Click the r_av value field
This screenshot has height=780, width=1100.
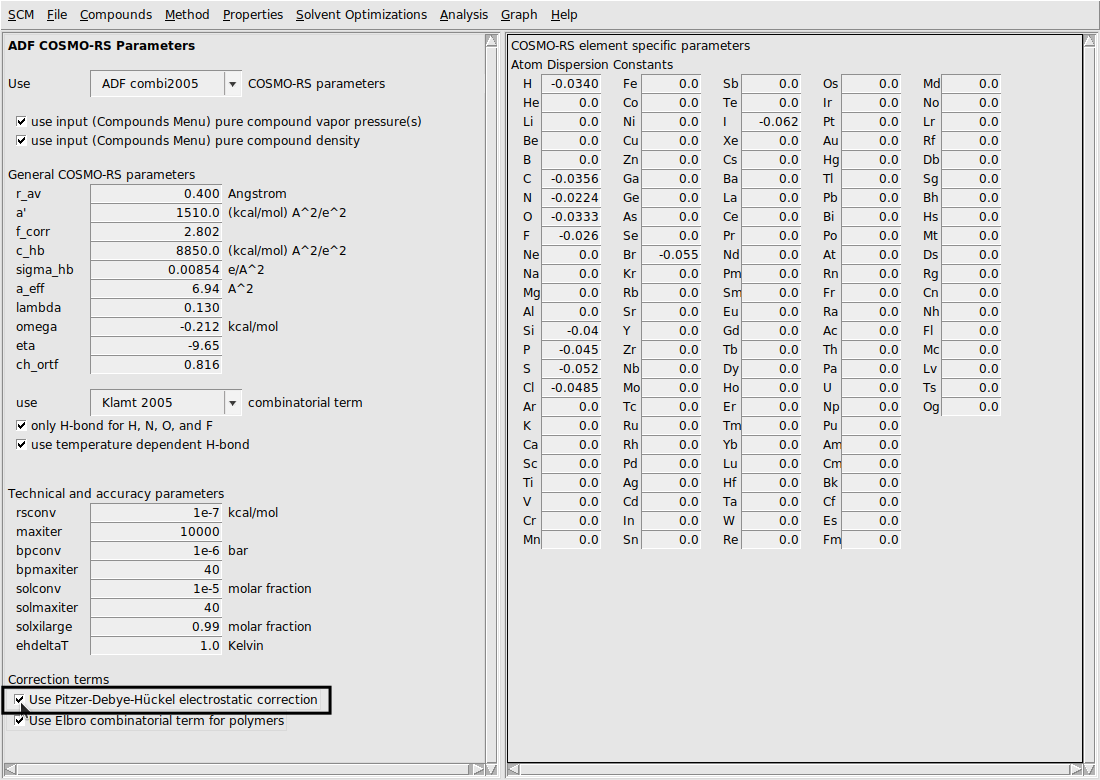pos(156,194)
